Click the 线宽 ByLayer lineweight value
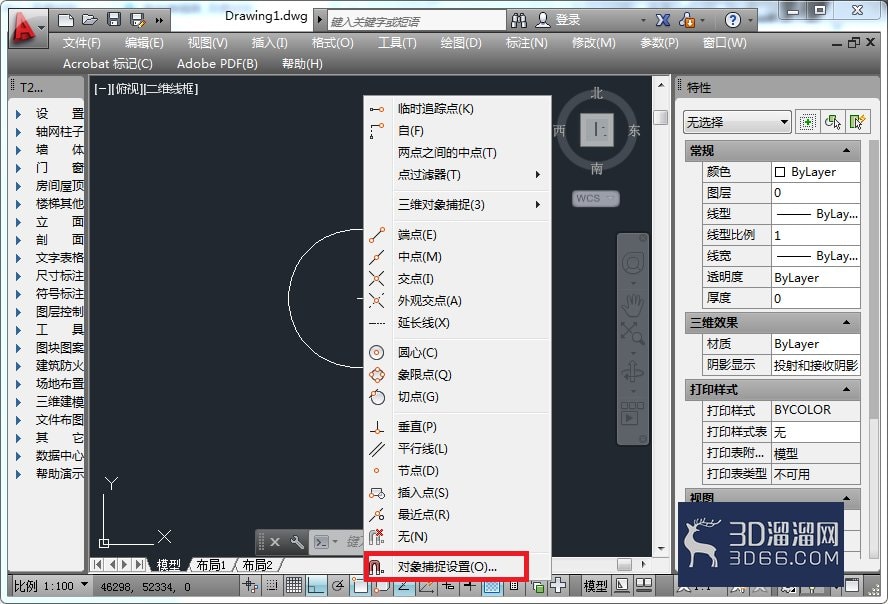The image size is (888, 604). tap(816, 256)
